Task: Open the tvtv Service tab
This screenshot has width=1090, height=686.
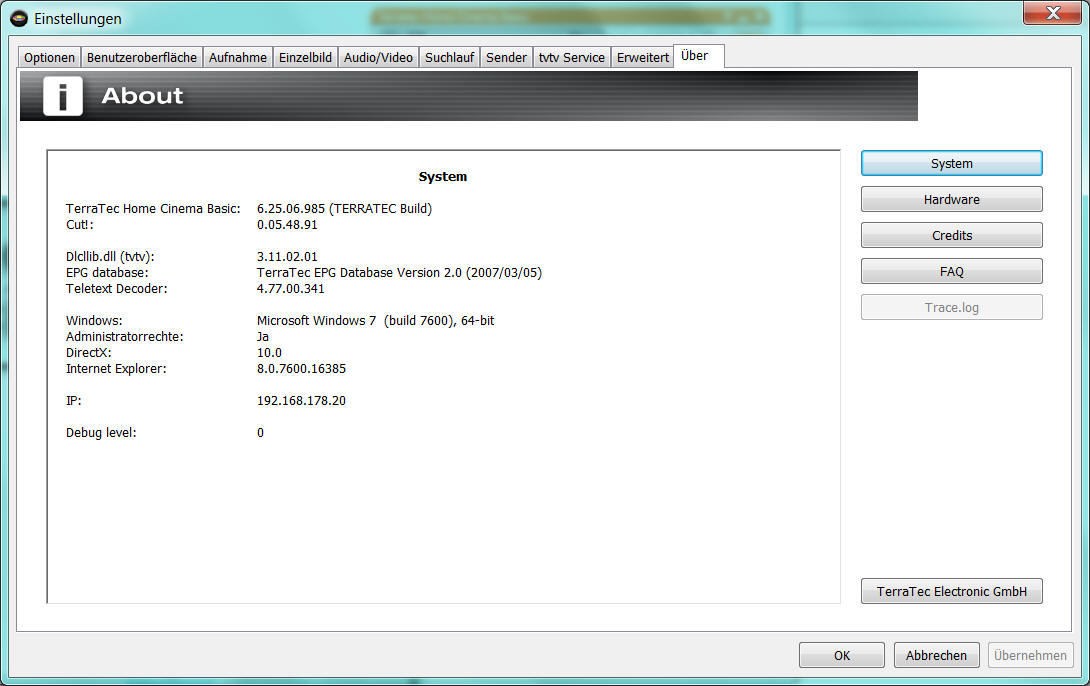Action: 571,57
